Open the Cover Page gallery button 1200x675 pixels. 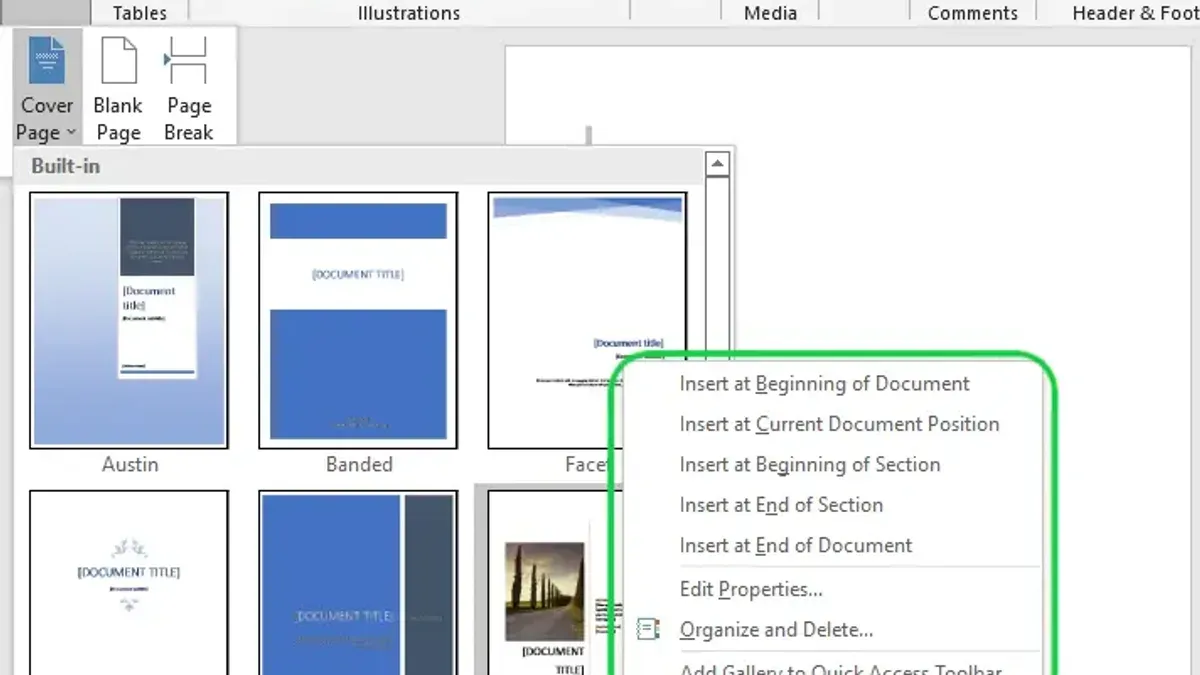tap(46, 87)
